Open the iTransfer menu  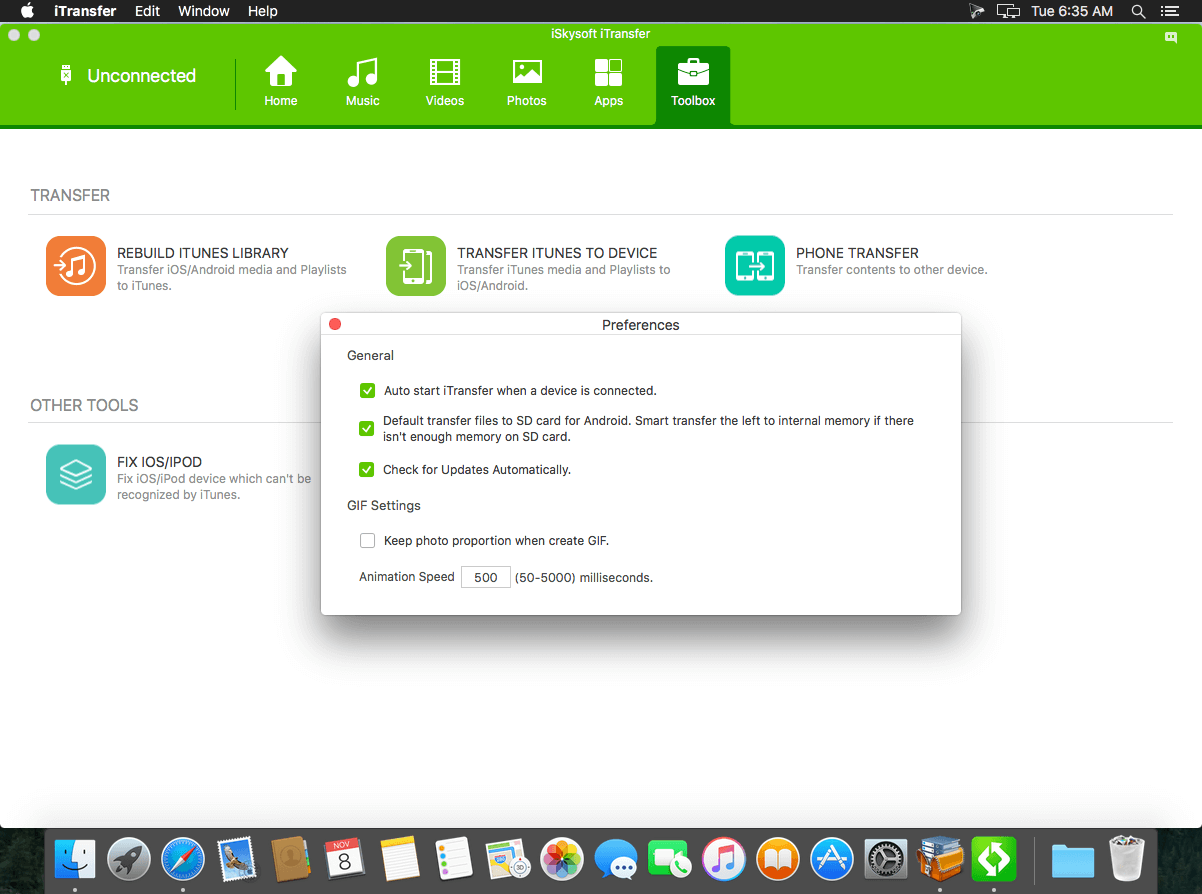(x=85, y=11)
